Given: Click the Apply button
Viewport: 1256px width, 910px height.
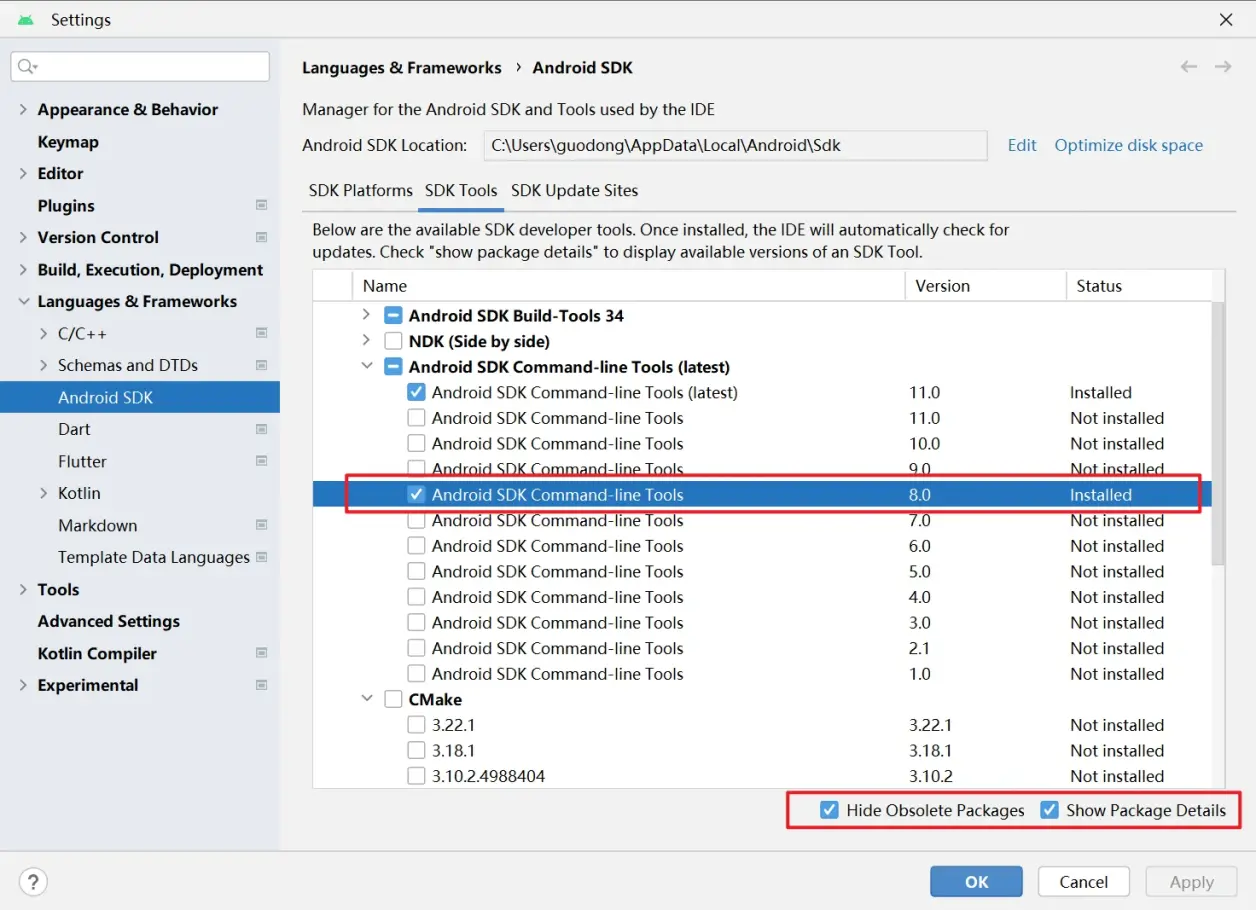Looking at the screenshot, I should tap(1191, 881).
